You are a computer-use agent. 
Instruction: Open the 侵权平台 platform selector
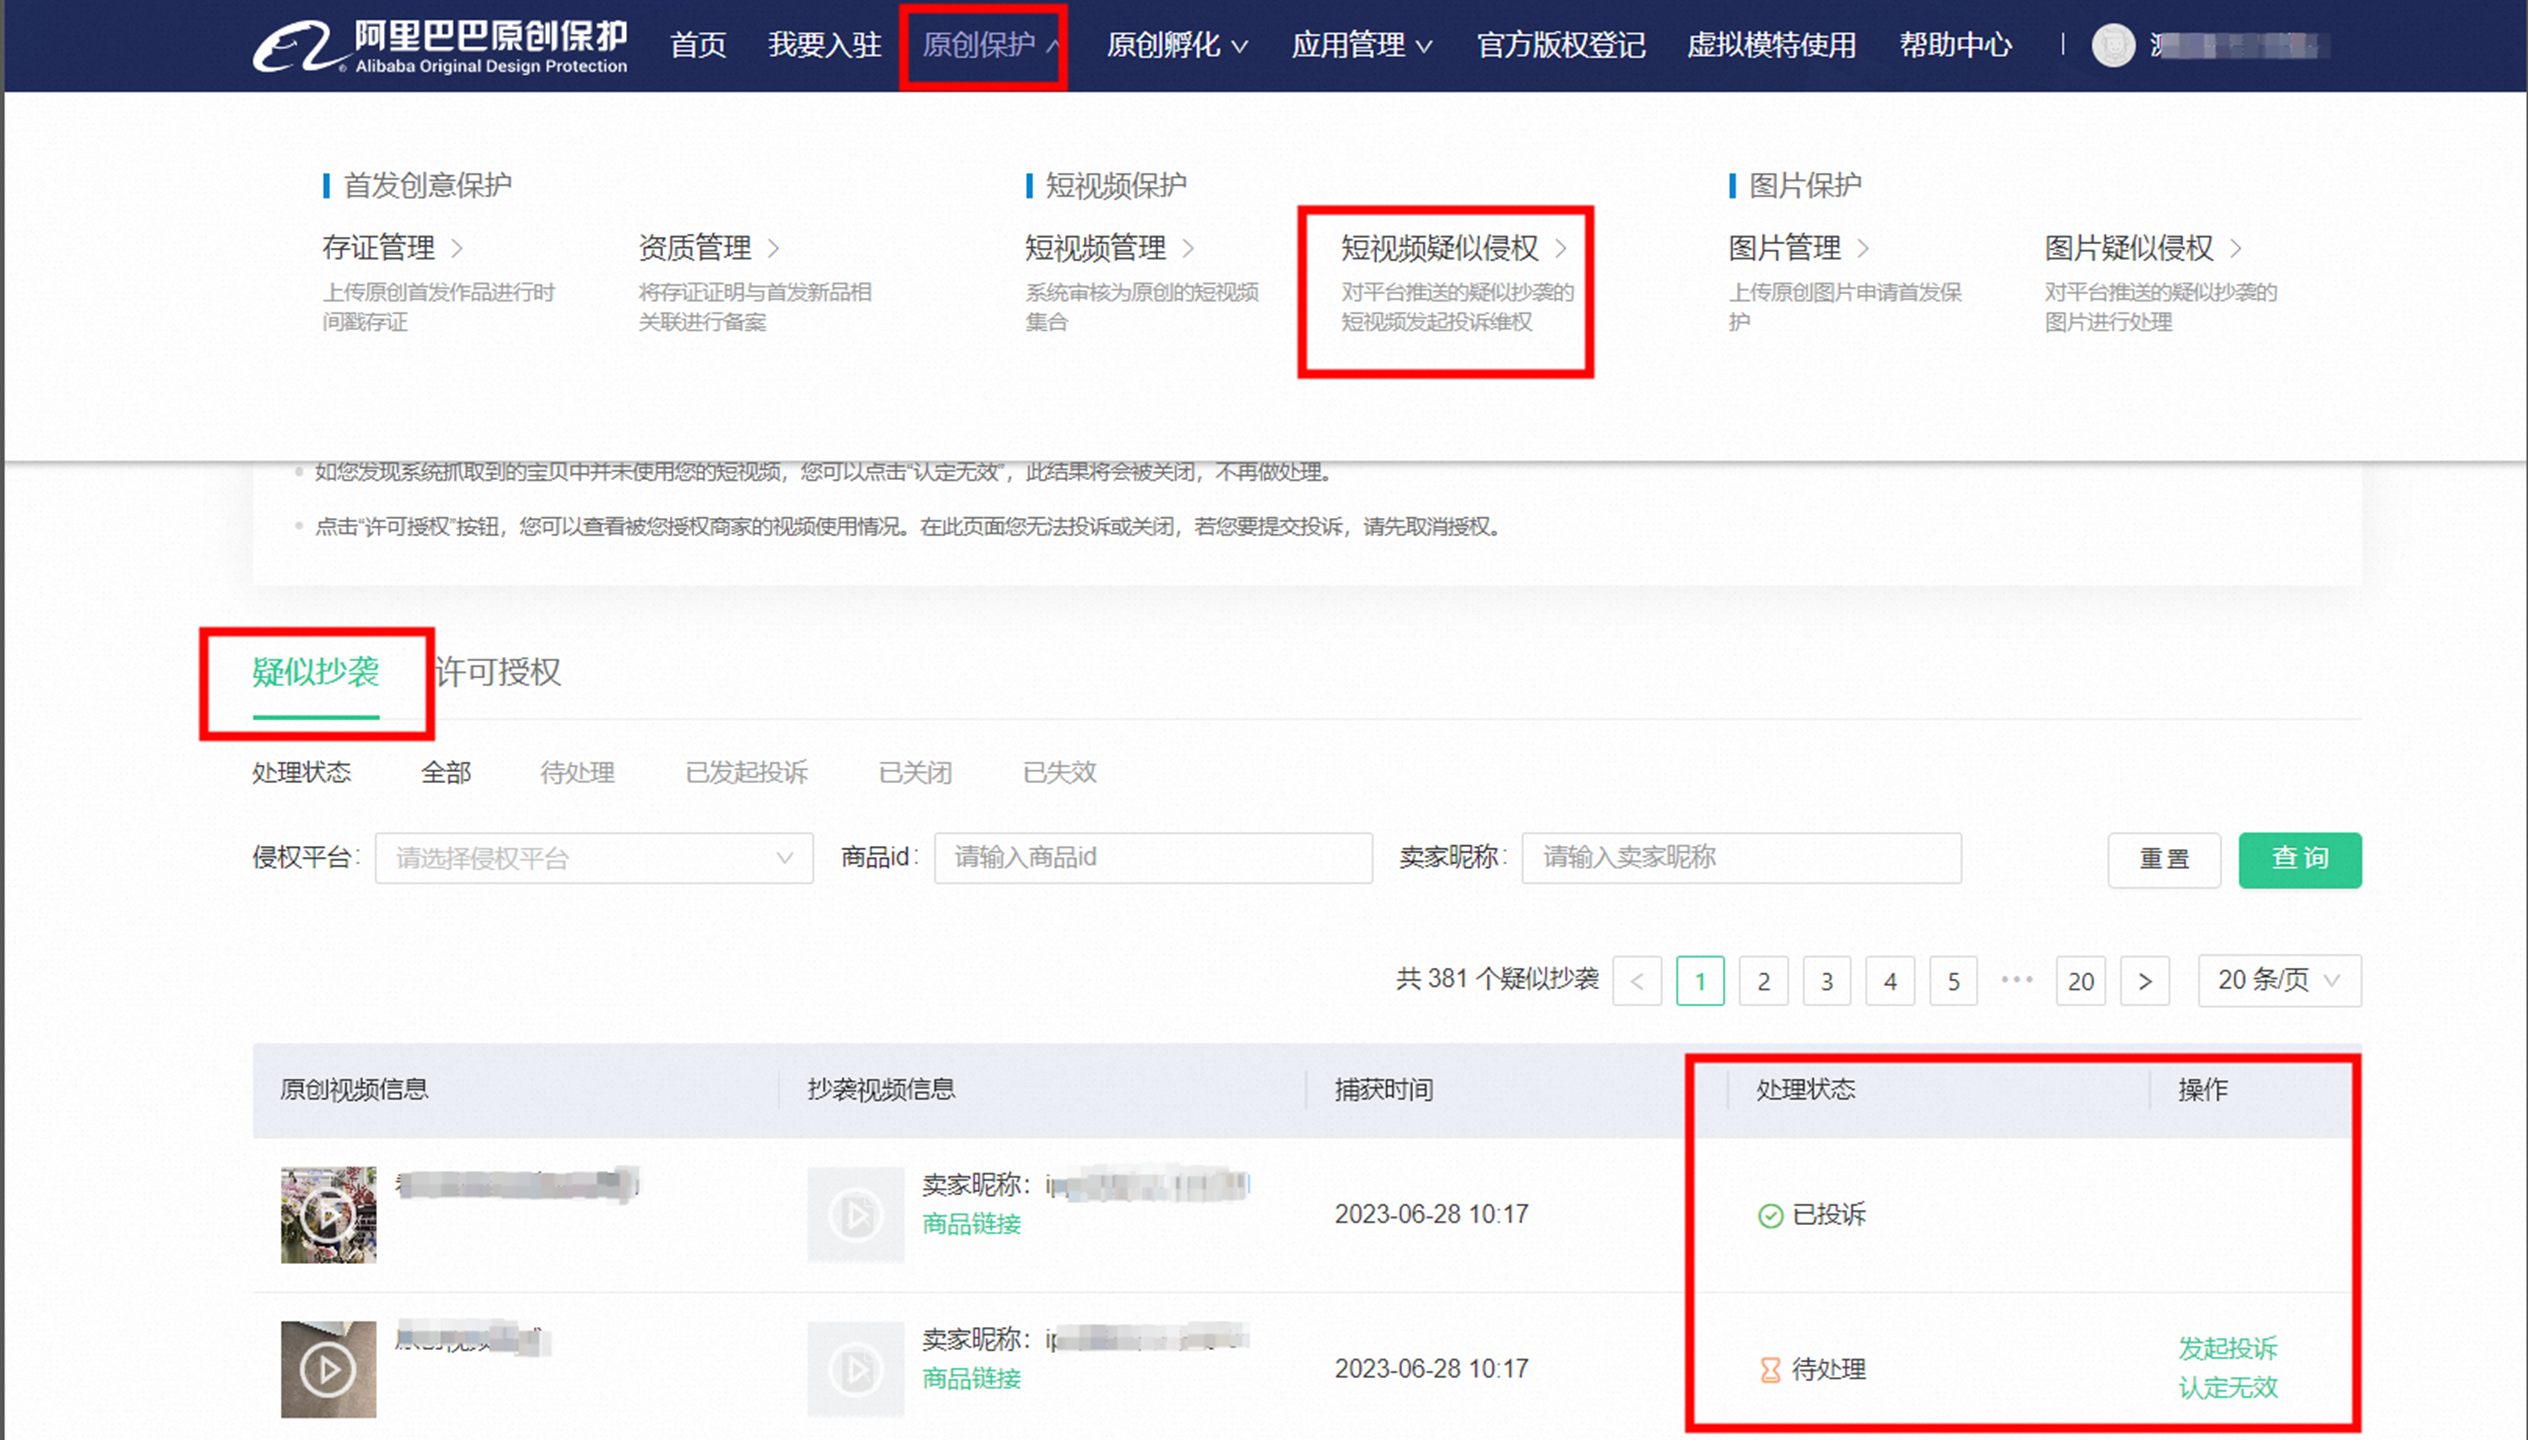594,858
